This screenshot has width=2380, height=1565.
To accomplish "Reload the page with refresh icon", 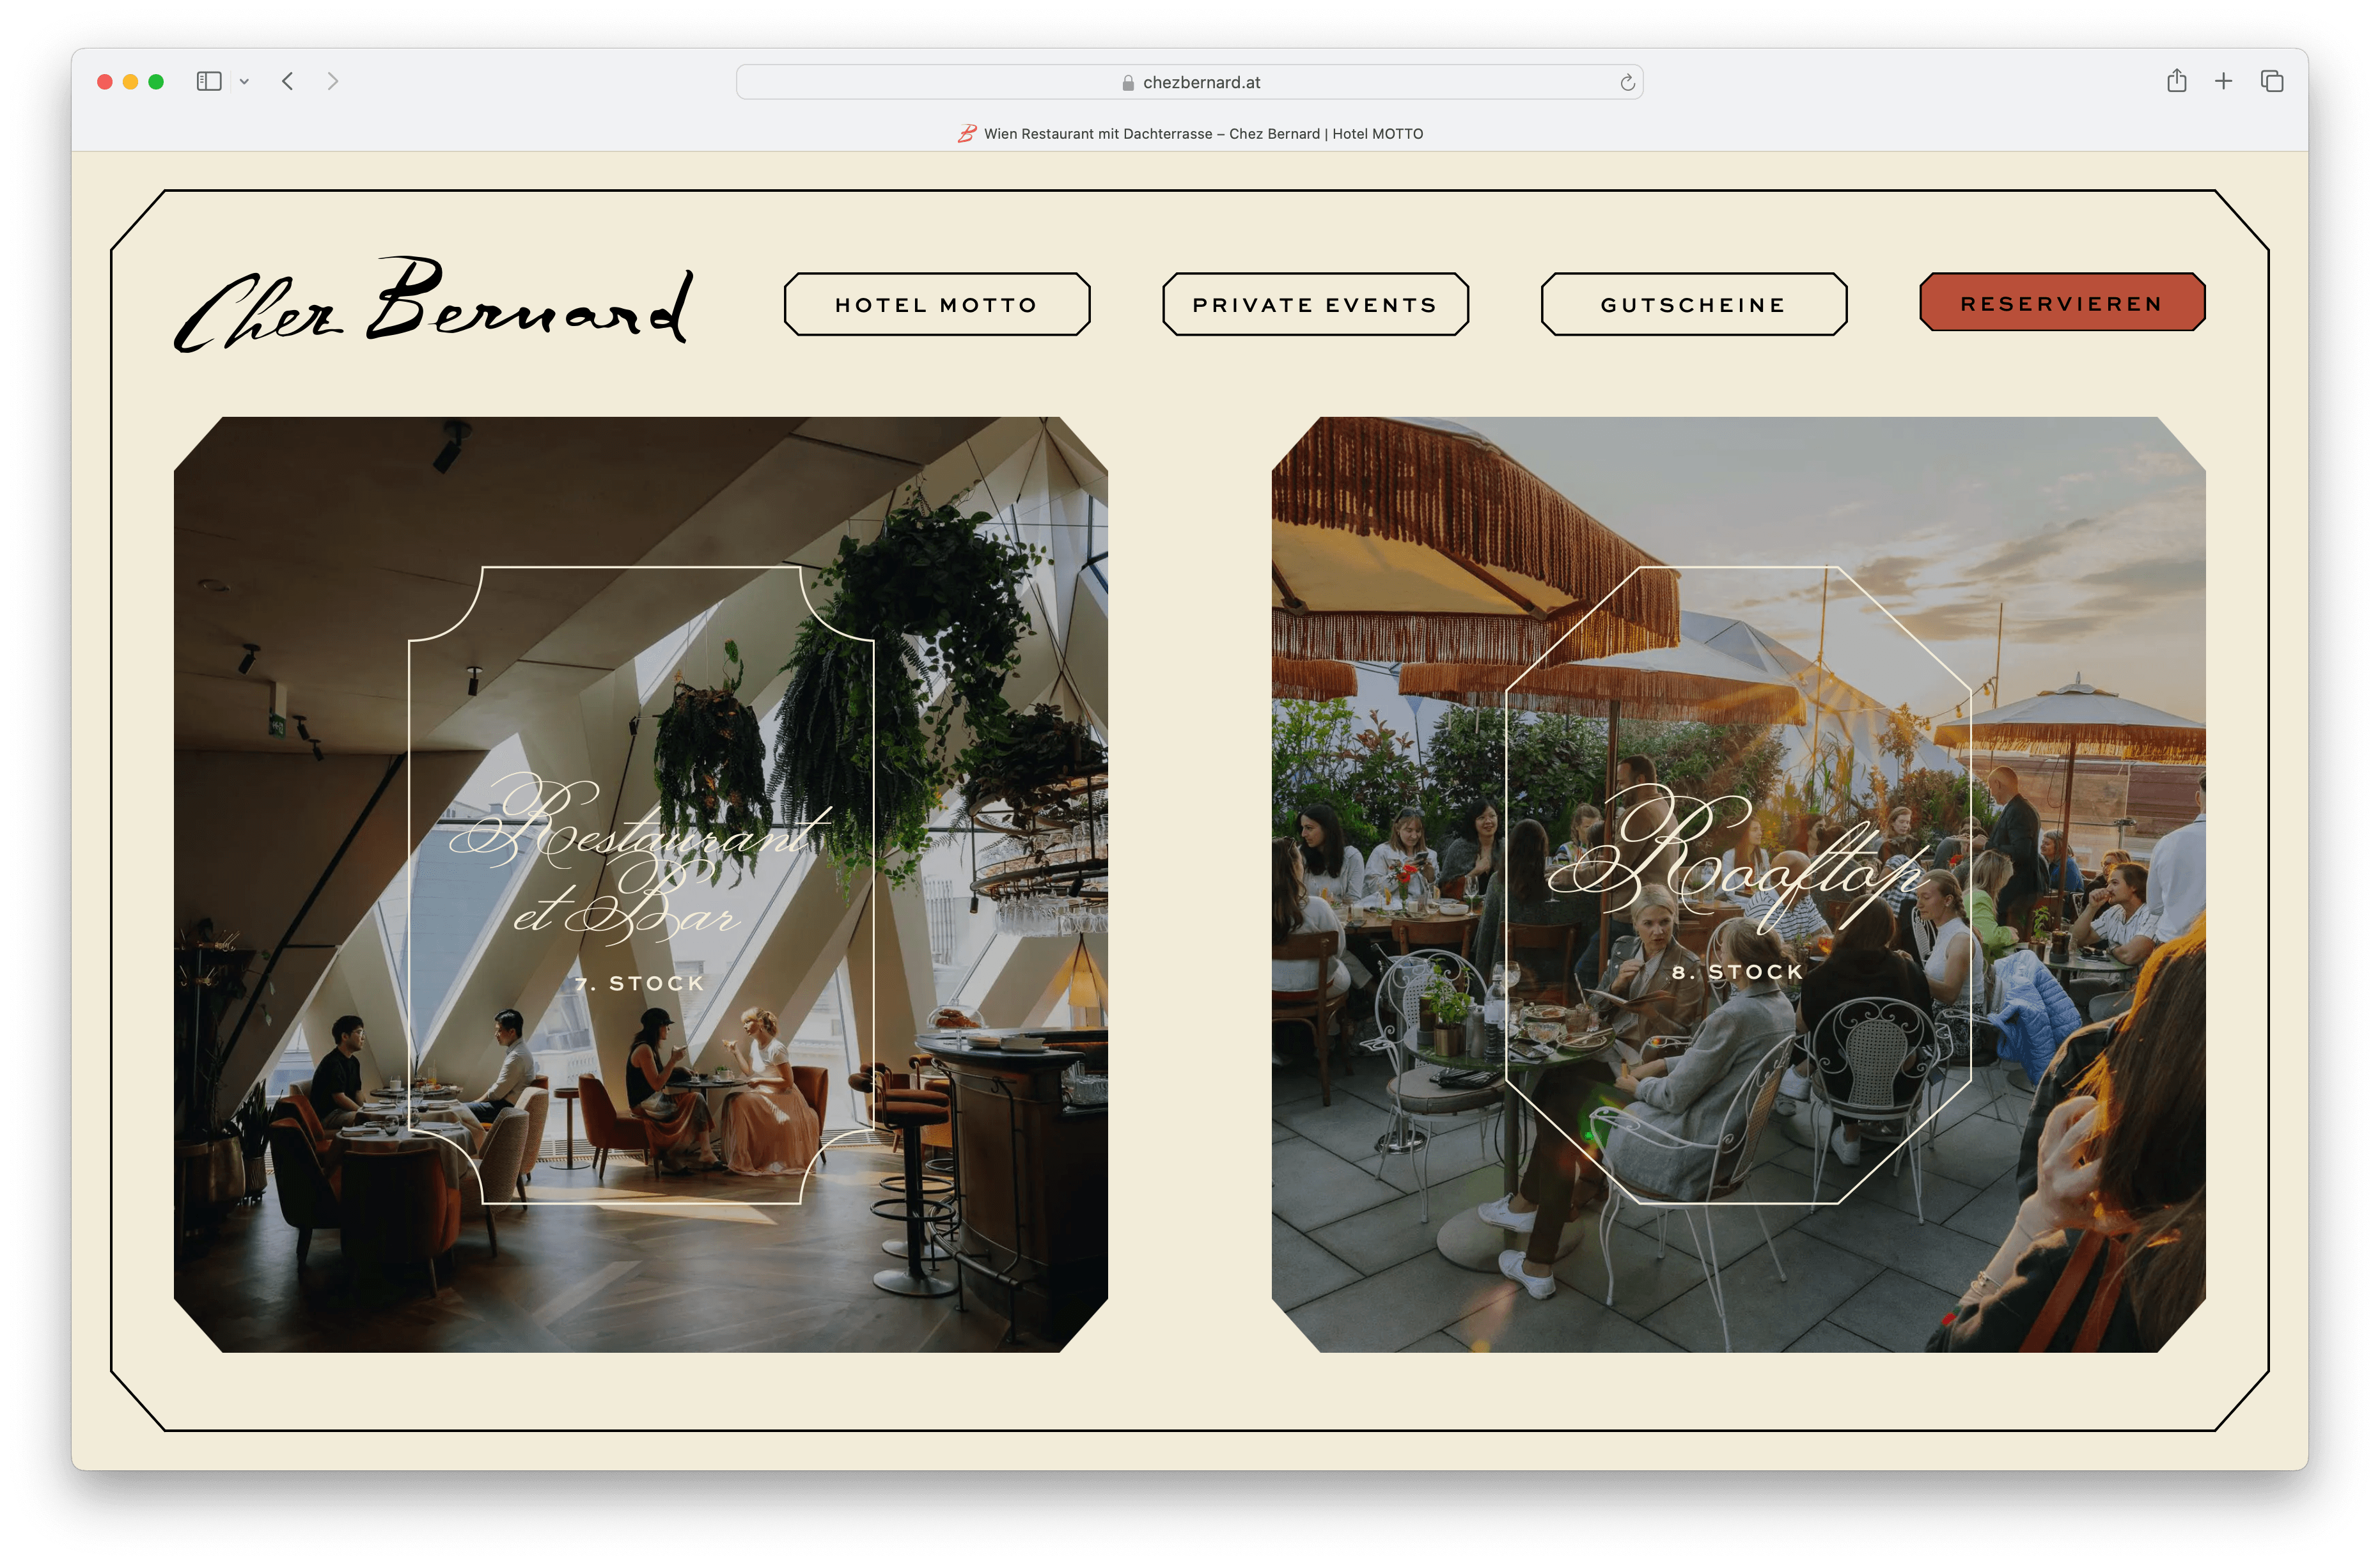I will click(x=1627, y=82).
